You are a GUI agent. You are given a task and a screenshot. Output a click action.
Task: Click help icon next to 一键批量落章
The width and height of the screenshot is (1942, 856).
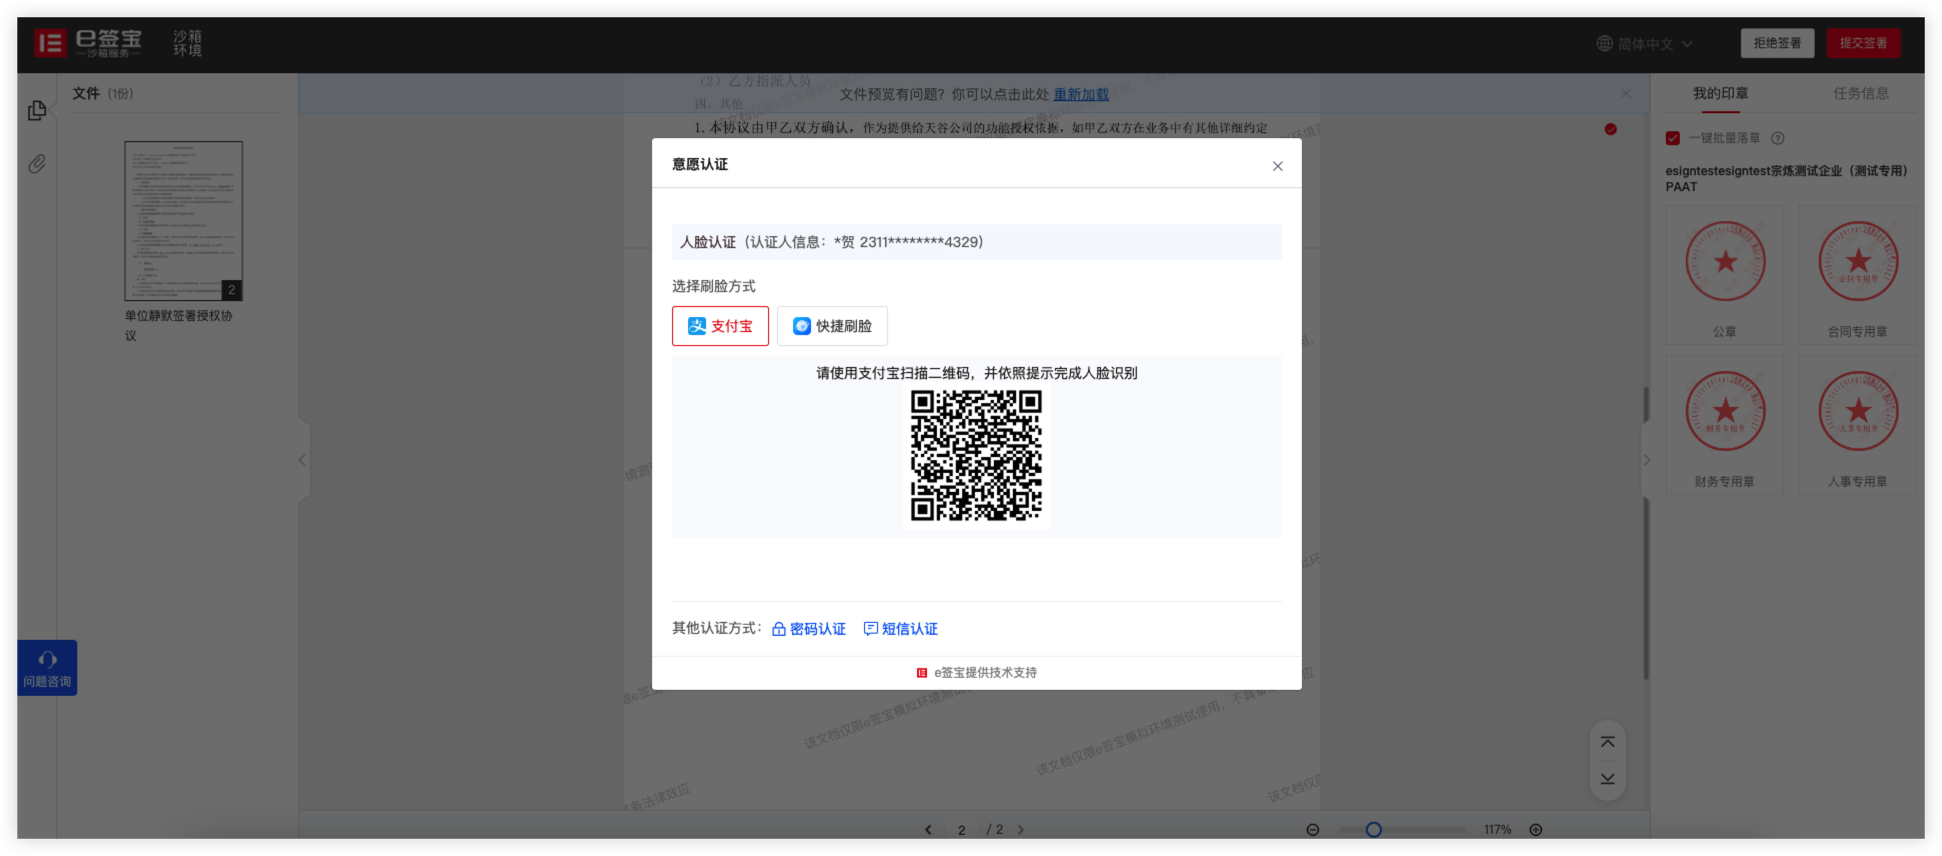[x=1777, y=138]
